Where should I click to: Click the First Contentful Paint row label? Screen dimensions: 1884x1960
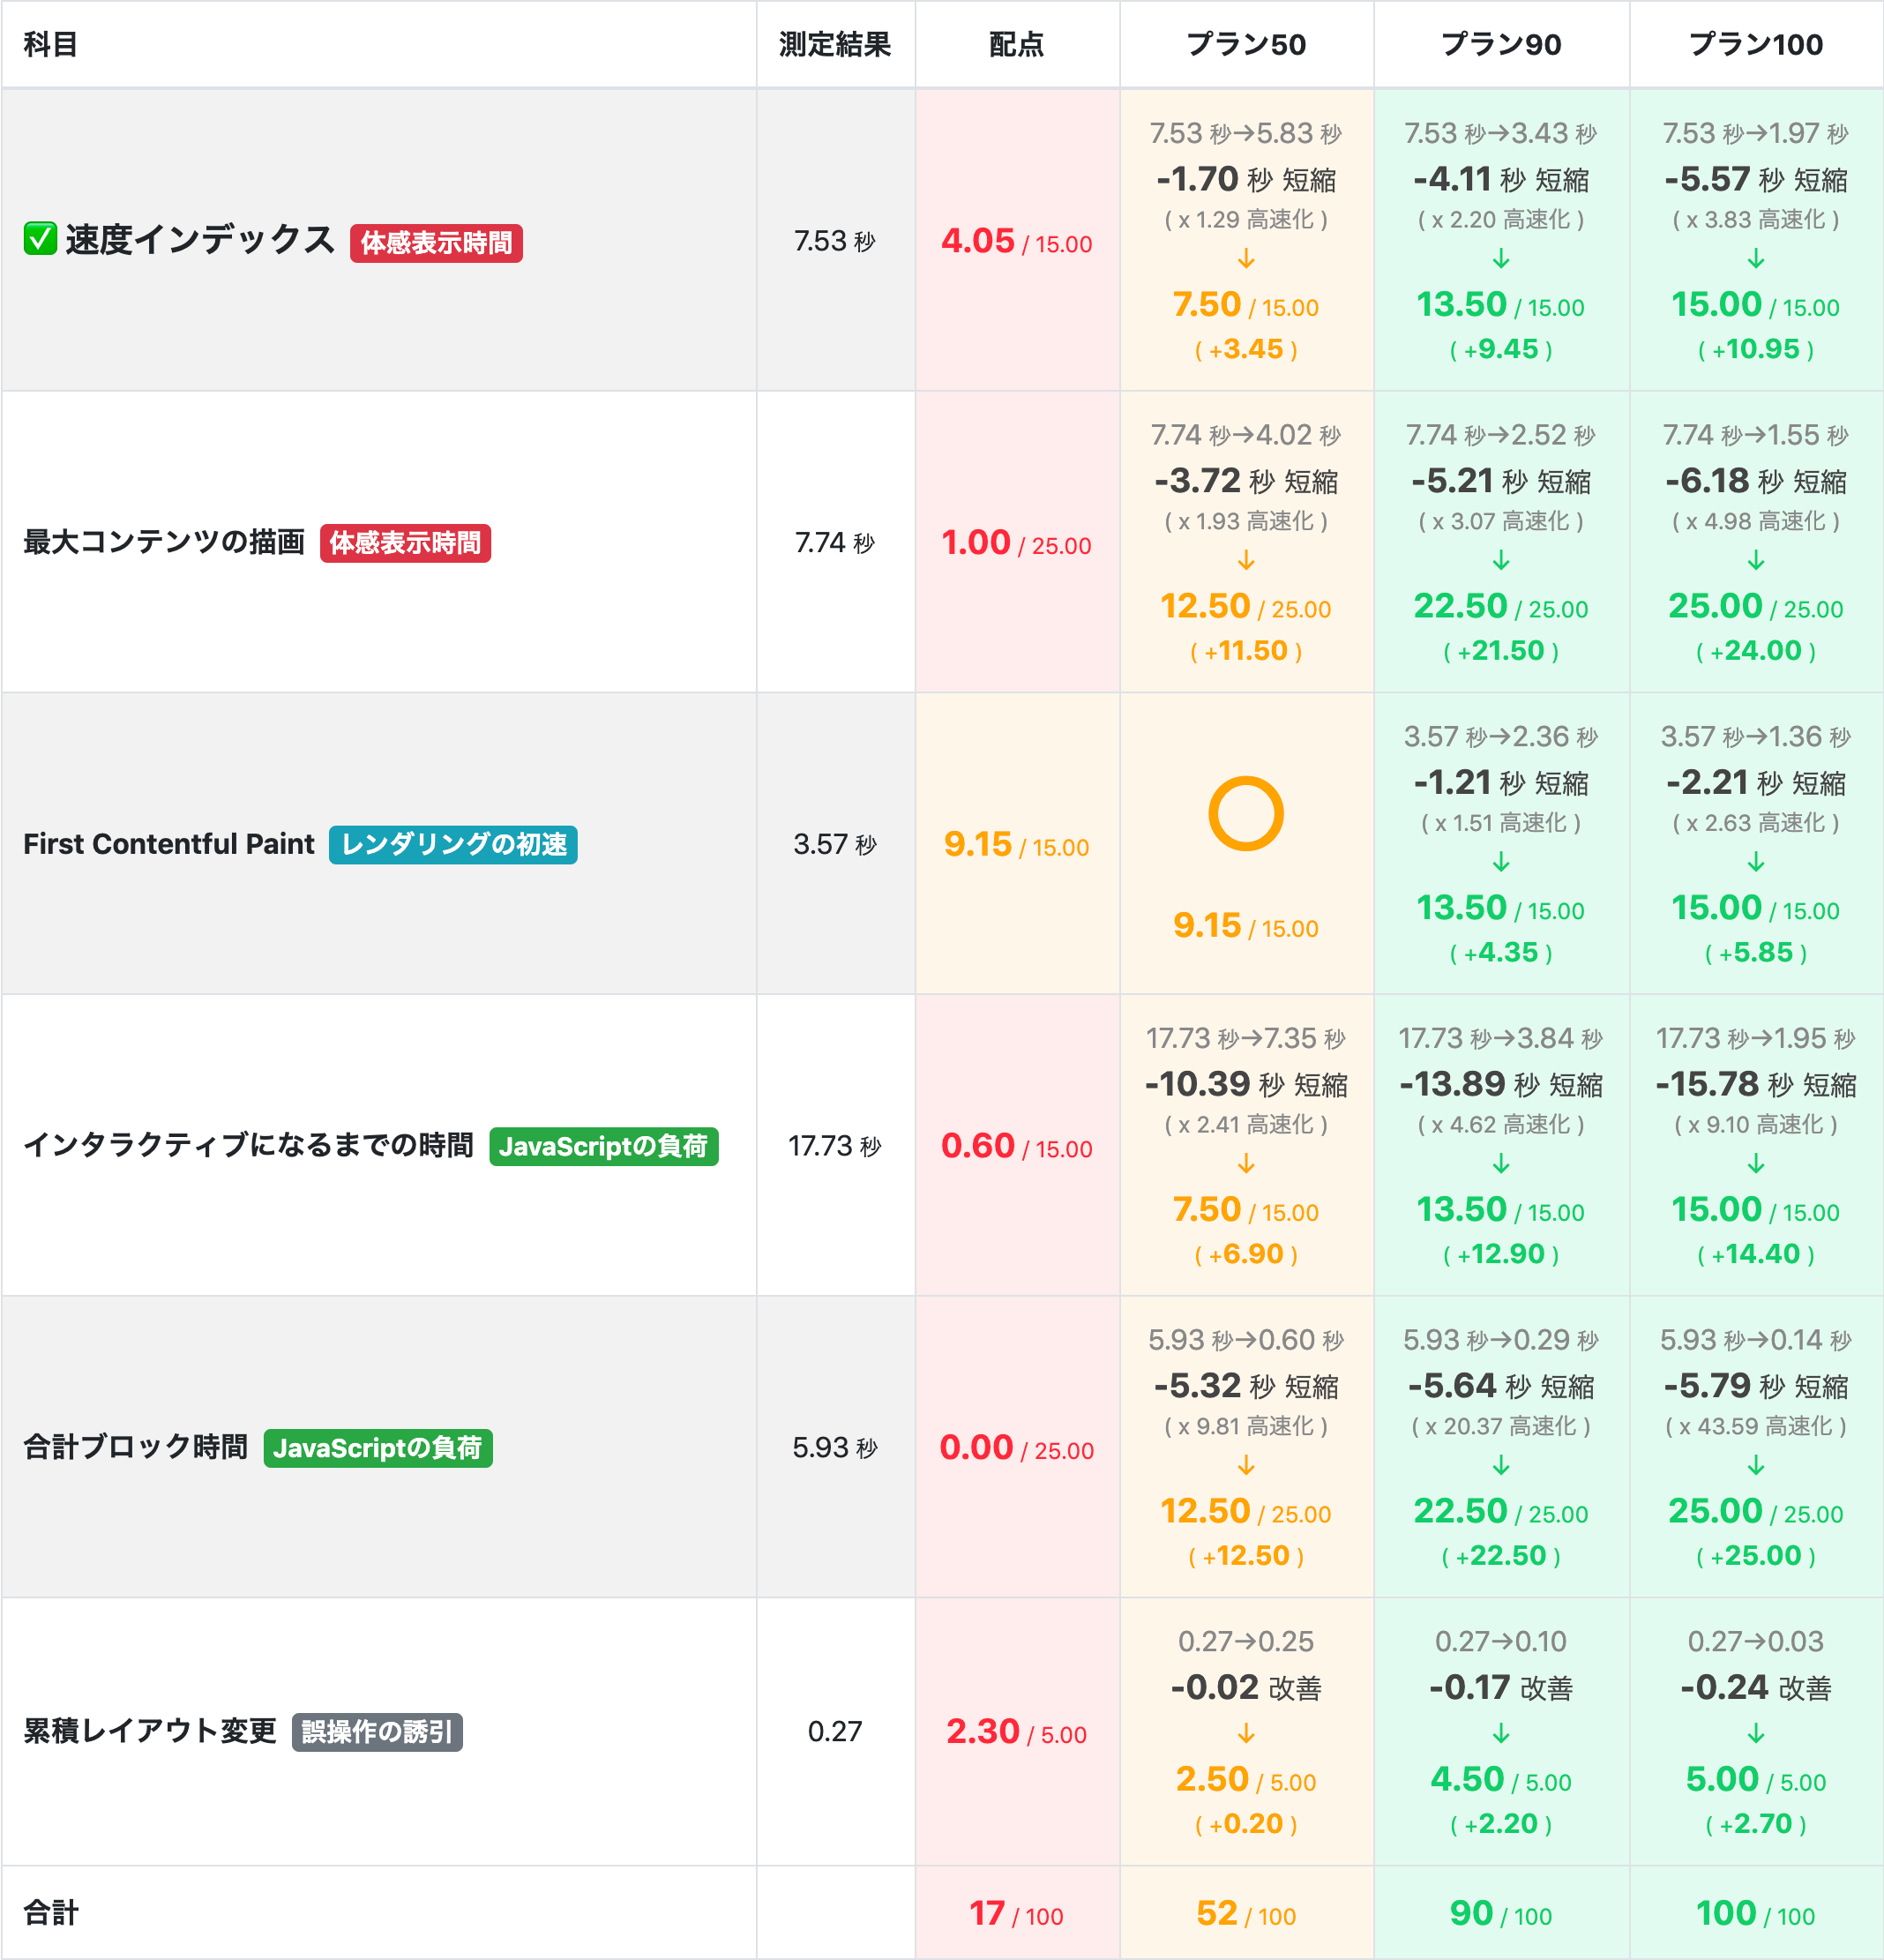pos(166,845)
